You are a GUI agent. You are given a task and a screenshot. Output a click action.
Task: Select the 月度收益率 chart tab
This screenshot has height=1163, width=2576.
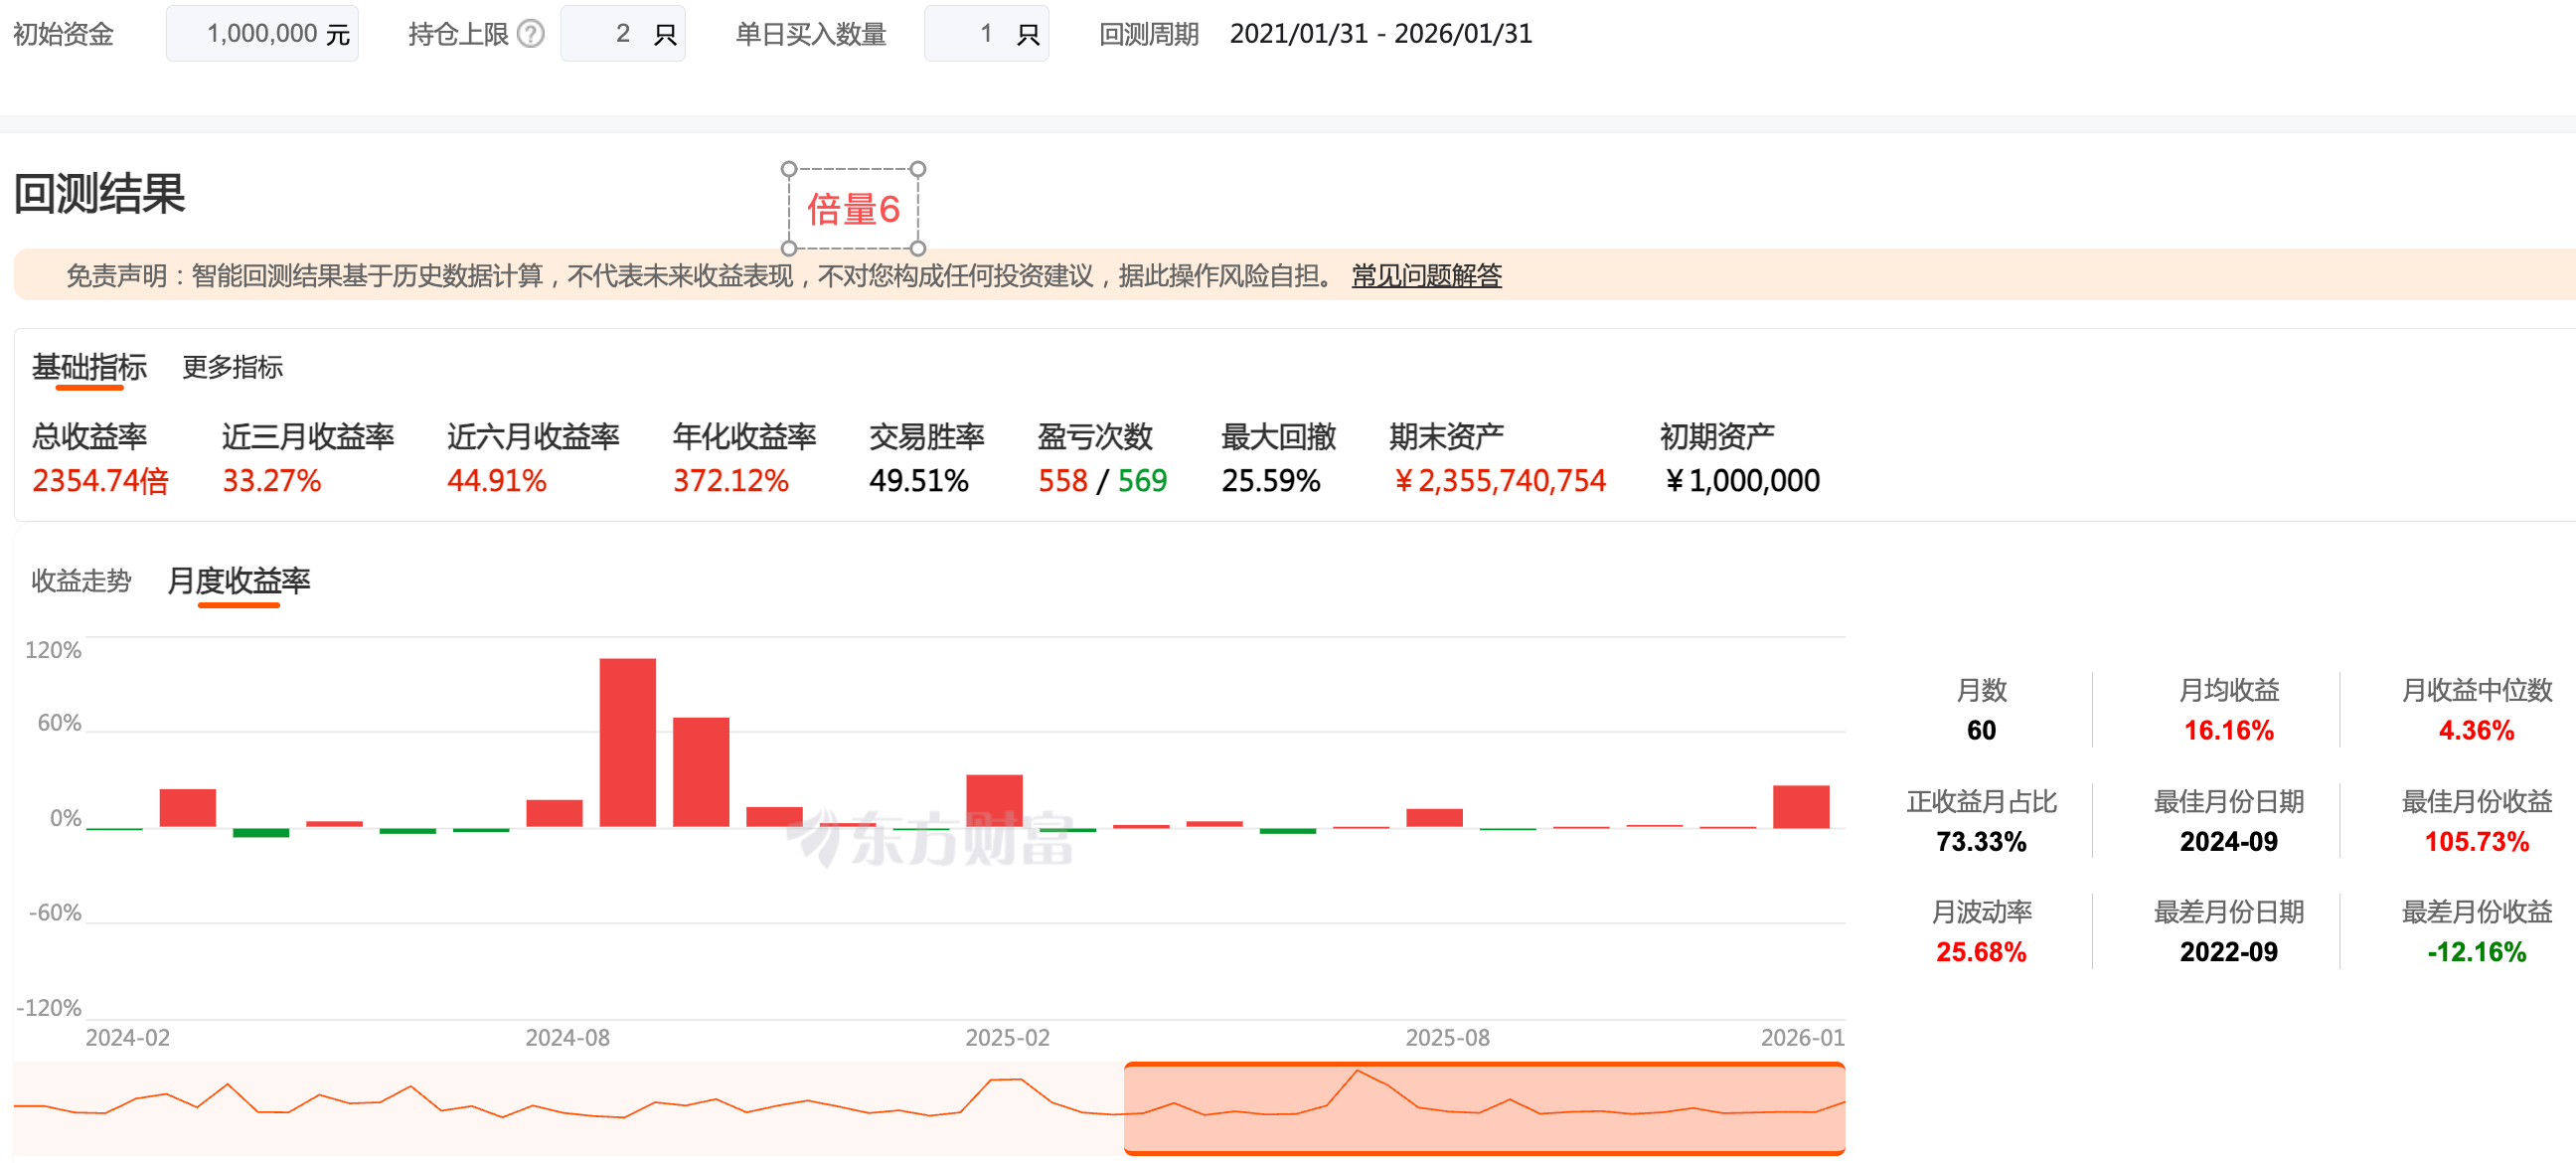(238, 580)
